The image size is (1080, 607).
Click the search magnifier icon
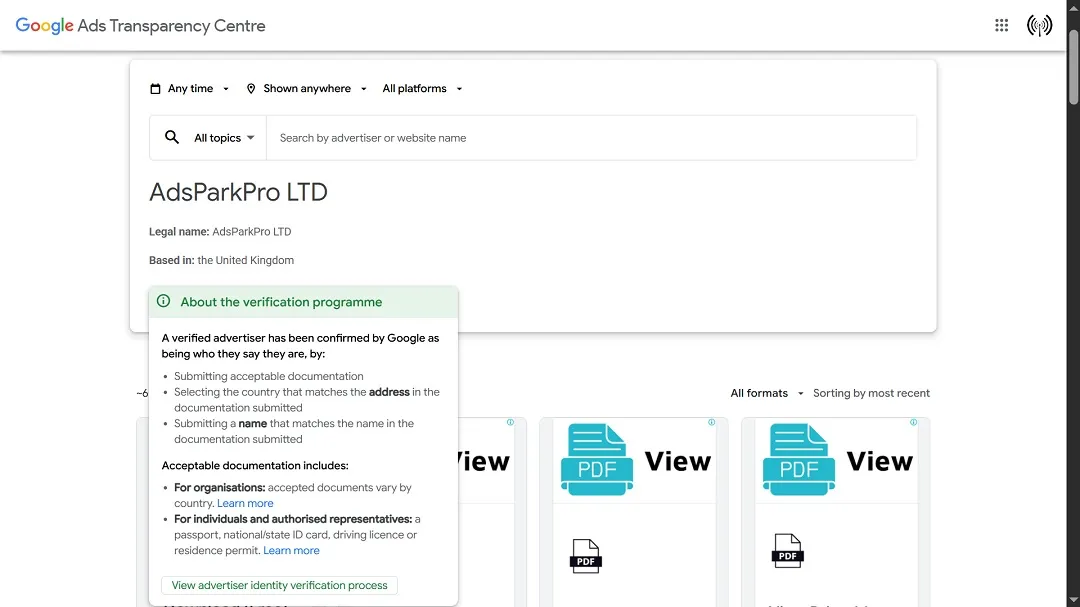(x=172, y=137)
